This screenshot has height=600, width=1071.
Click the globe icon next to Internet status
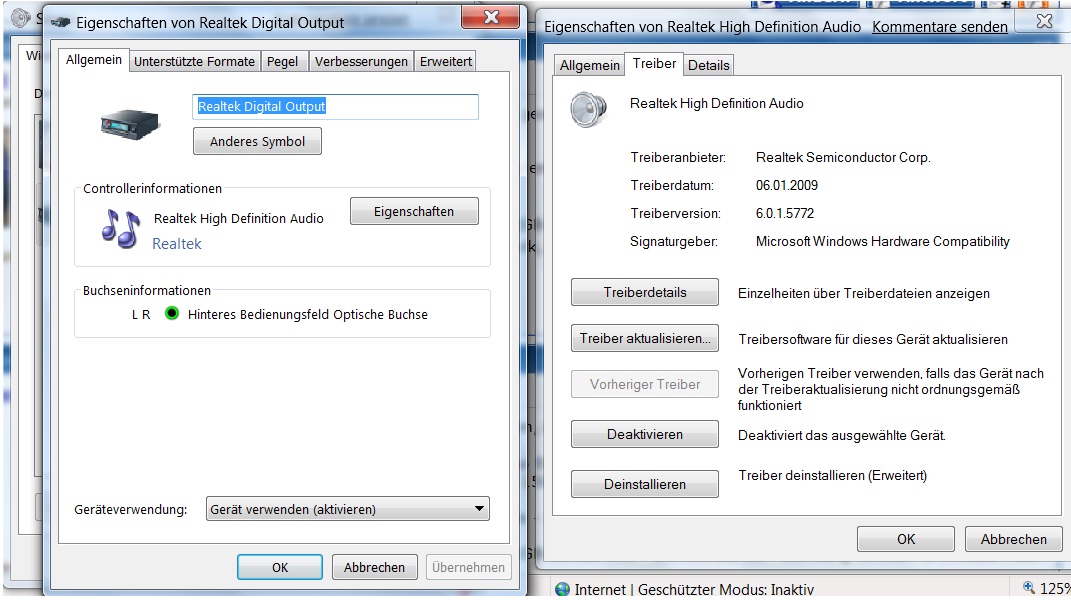click(x=562, y=589)
